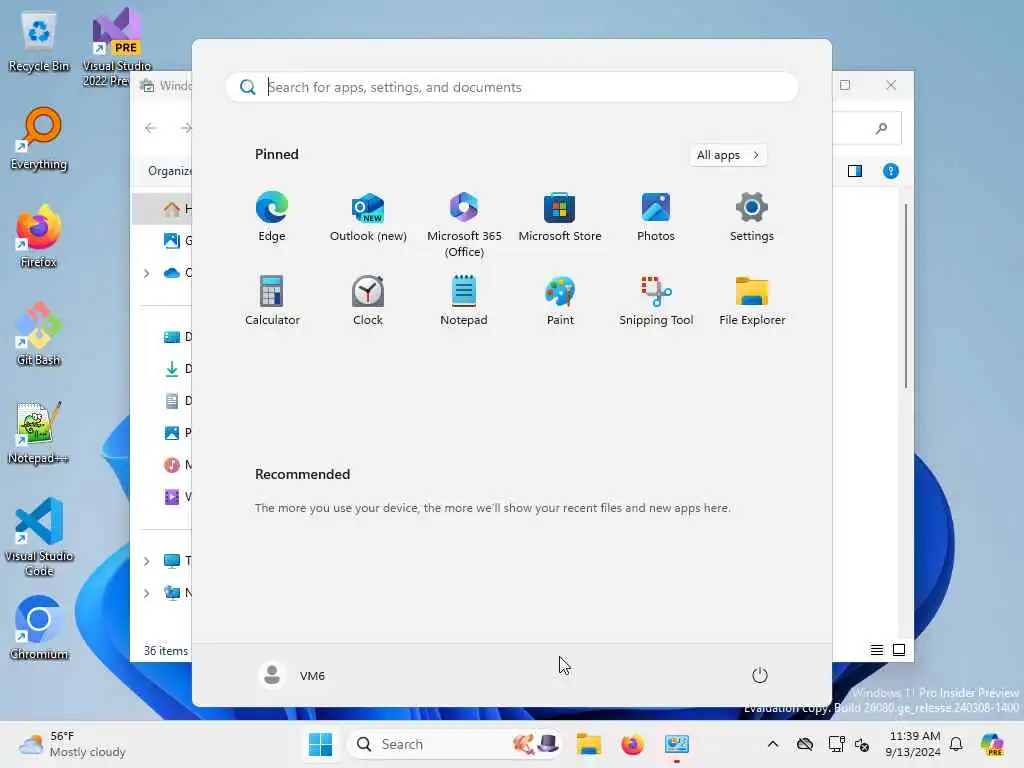1024x768 pixels.
Task: Open File Explorer from the taskbar
Action: 588,744
